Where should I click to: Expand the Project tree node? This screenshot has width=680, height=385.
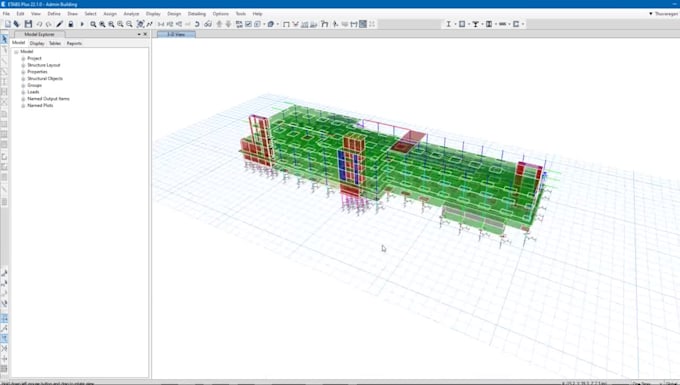(23, 59)
